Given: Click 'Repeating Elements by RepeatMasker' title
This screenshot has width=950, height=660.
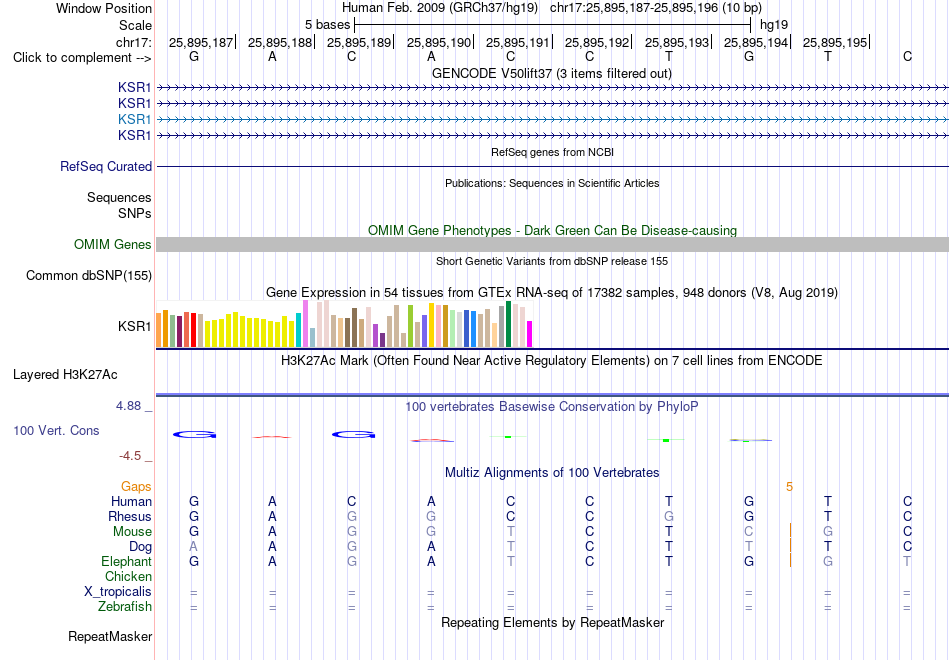Looking at the screenshot, I should [553, 622].
